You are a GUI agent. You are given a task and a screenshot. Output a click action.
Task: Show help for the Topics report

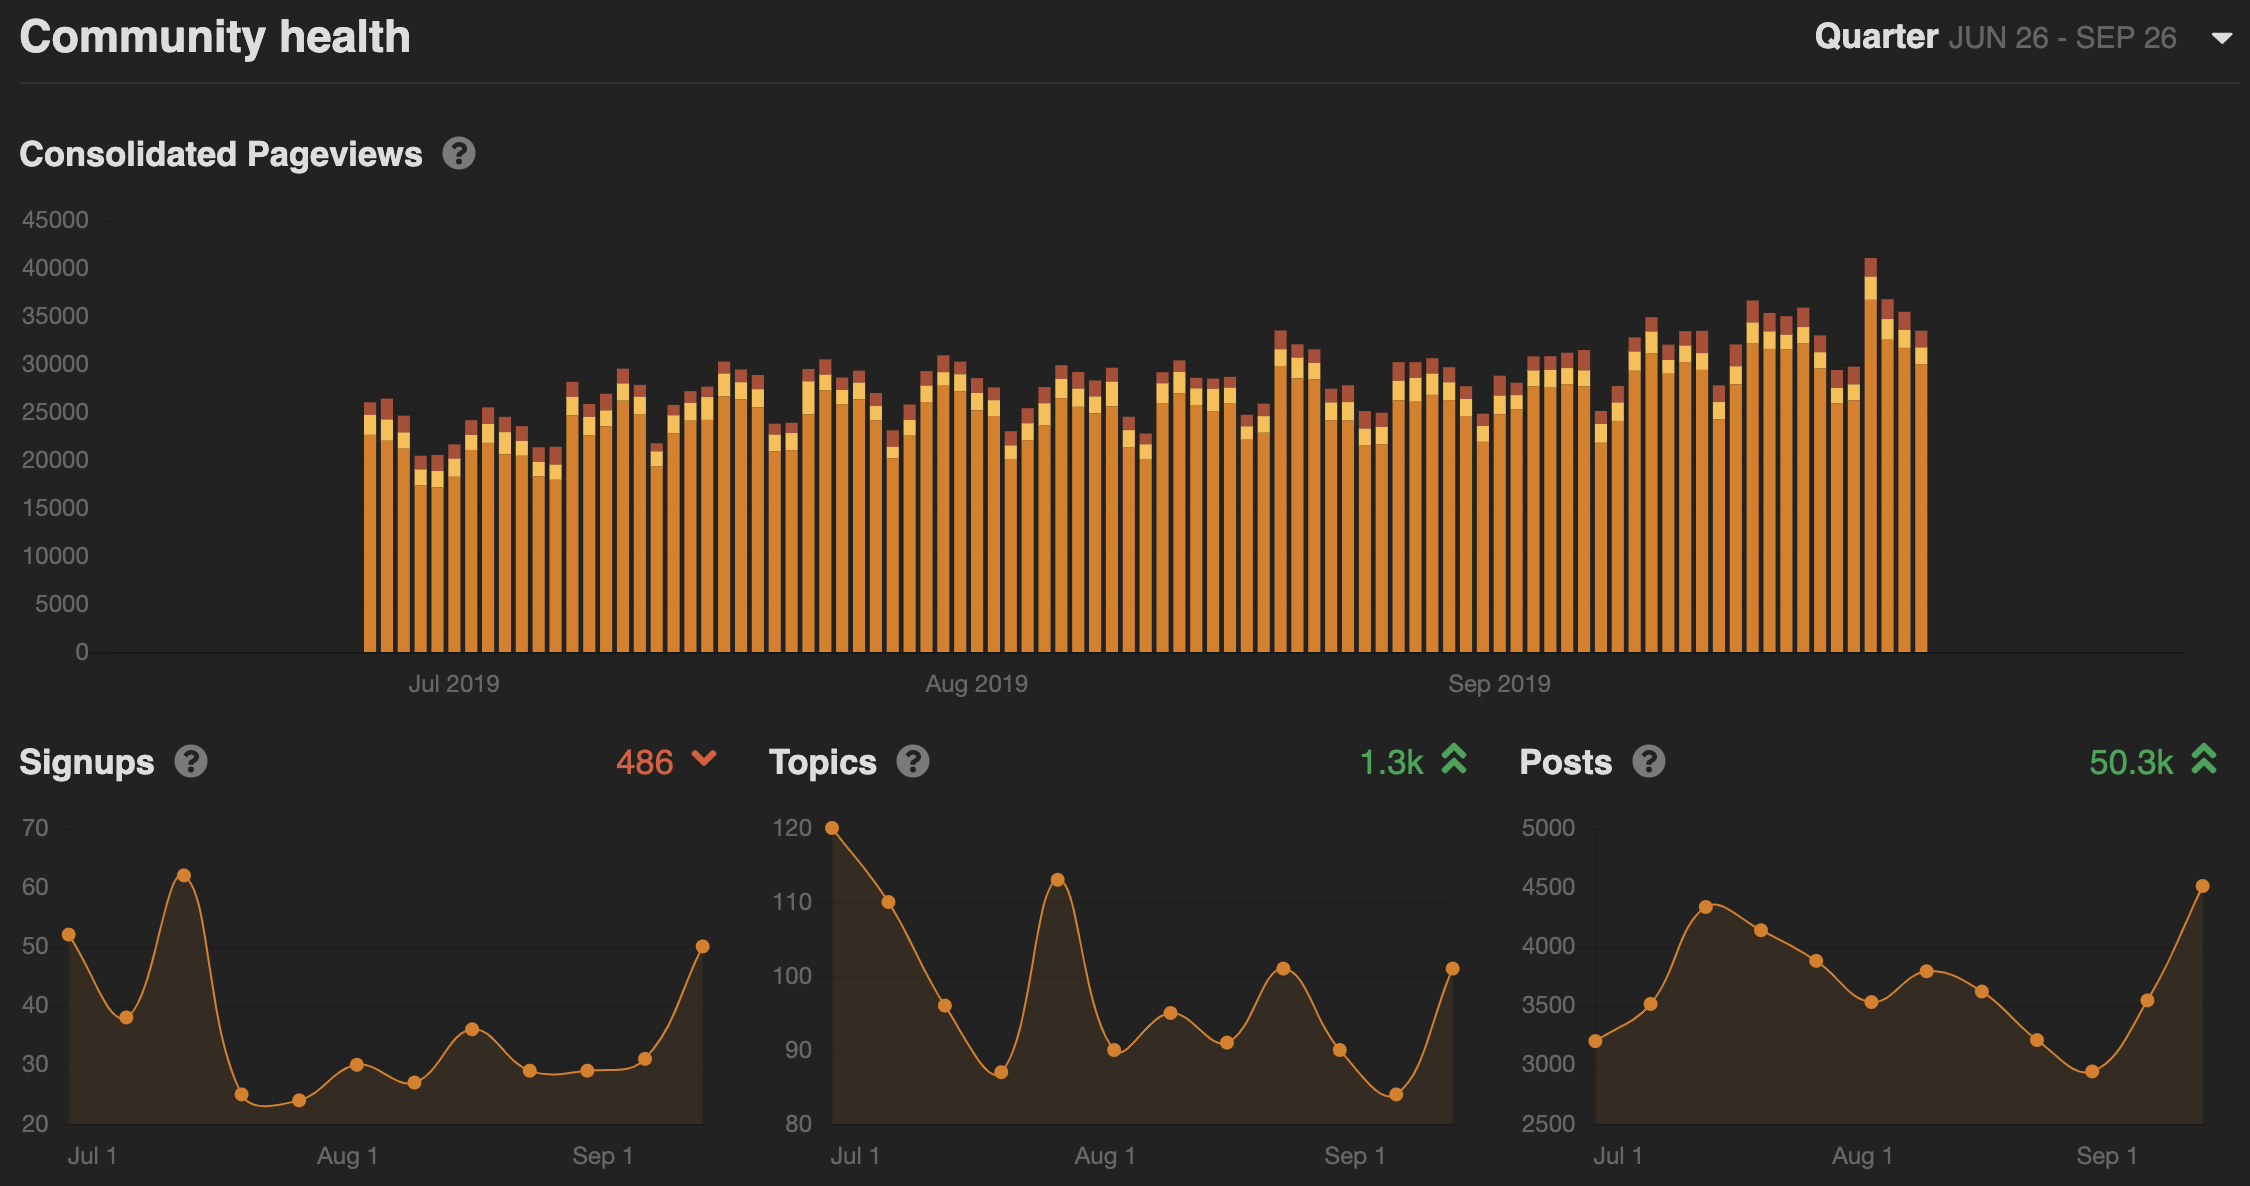pos(913,762)
